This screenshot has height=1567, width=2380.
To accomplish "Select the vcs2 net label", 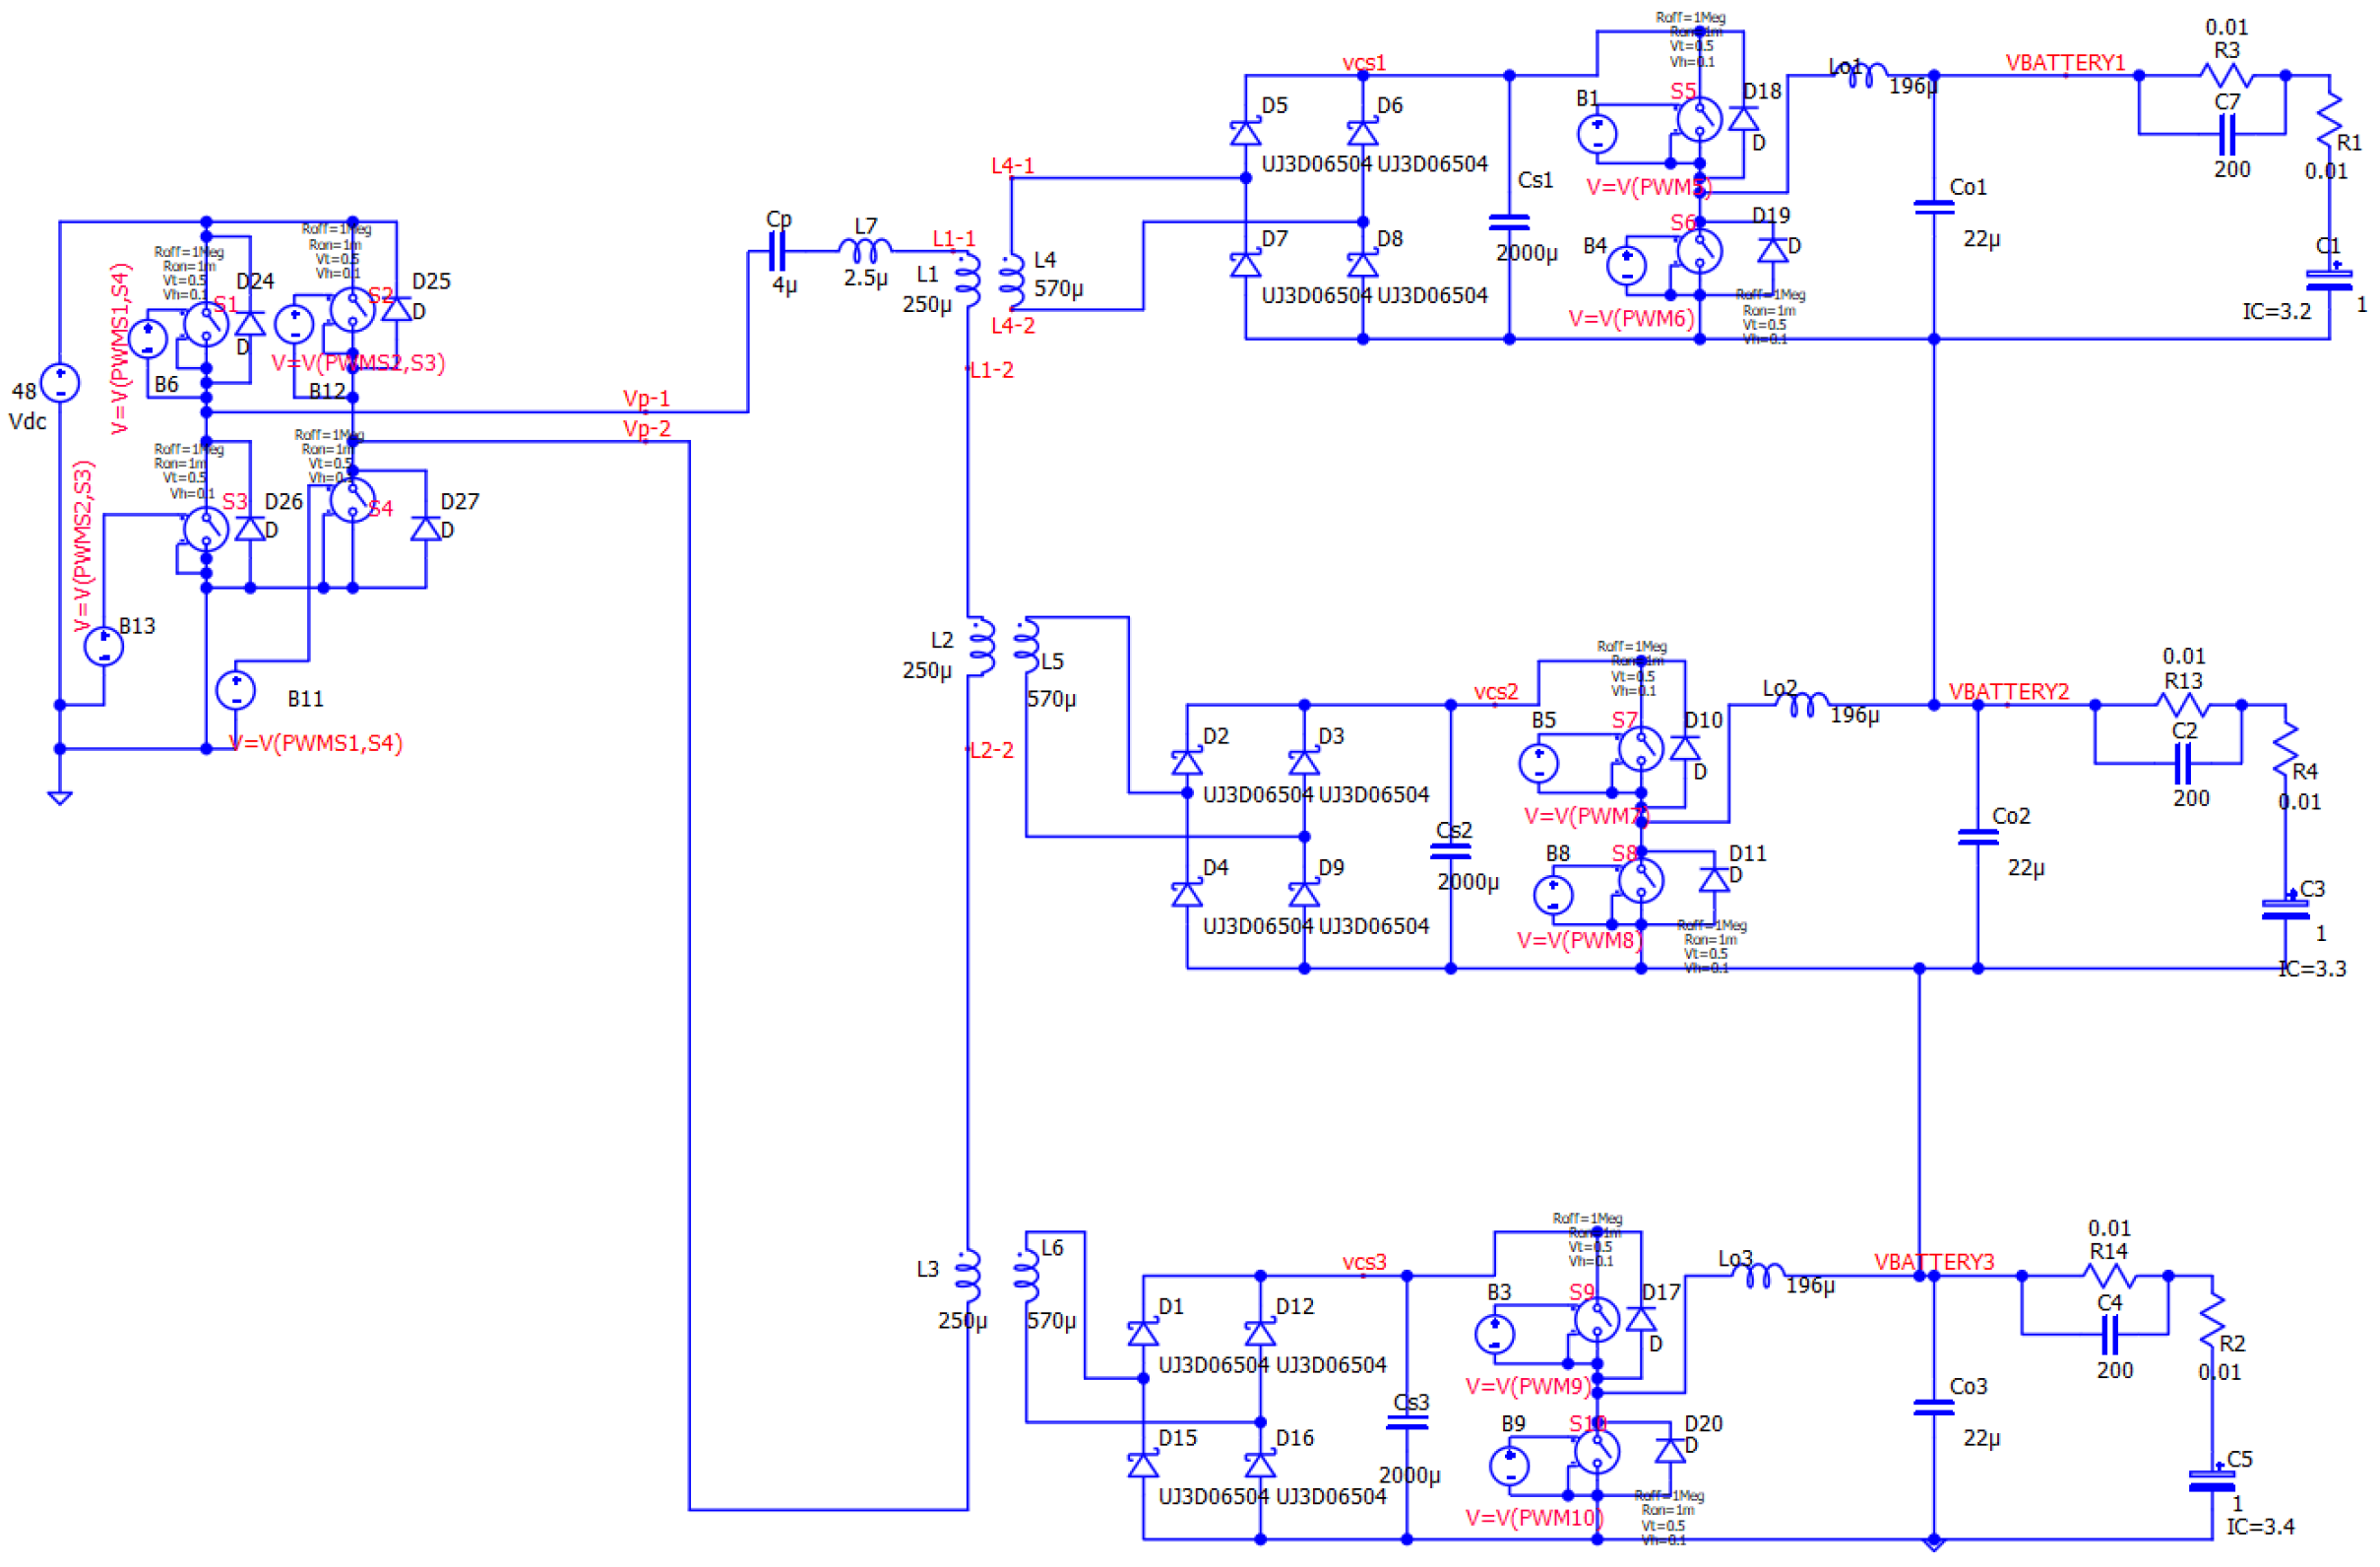I will click(x=1497, y=692).
